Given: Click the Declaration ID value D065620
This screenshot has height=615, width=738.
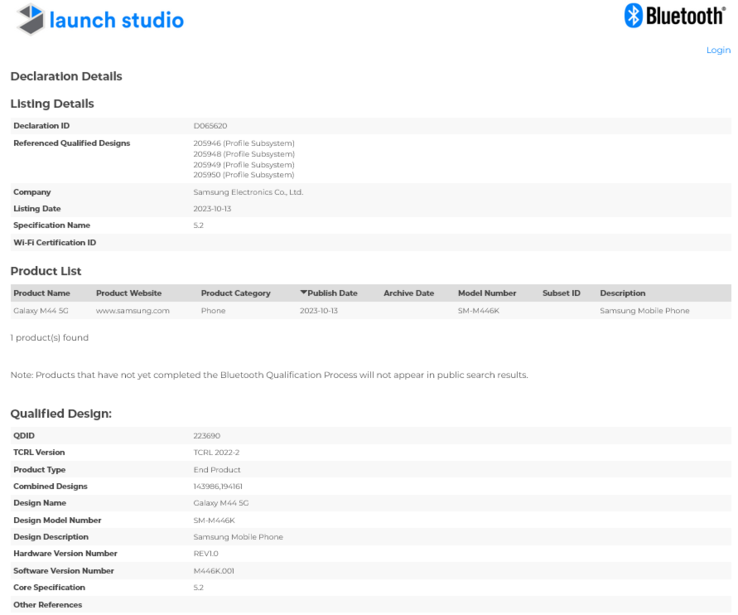Looking at the screenshot, I should 210,126.
